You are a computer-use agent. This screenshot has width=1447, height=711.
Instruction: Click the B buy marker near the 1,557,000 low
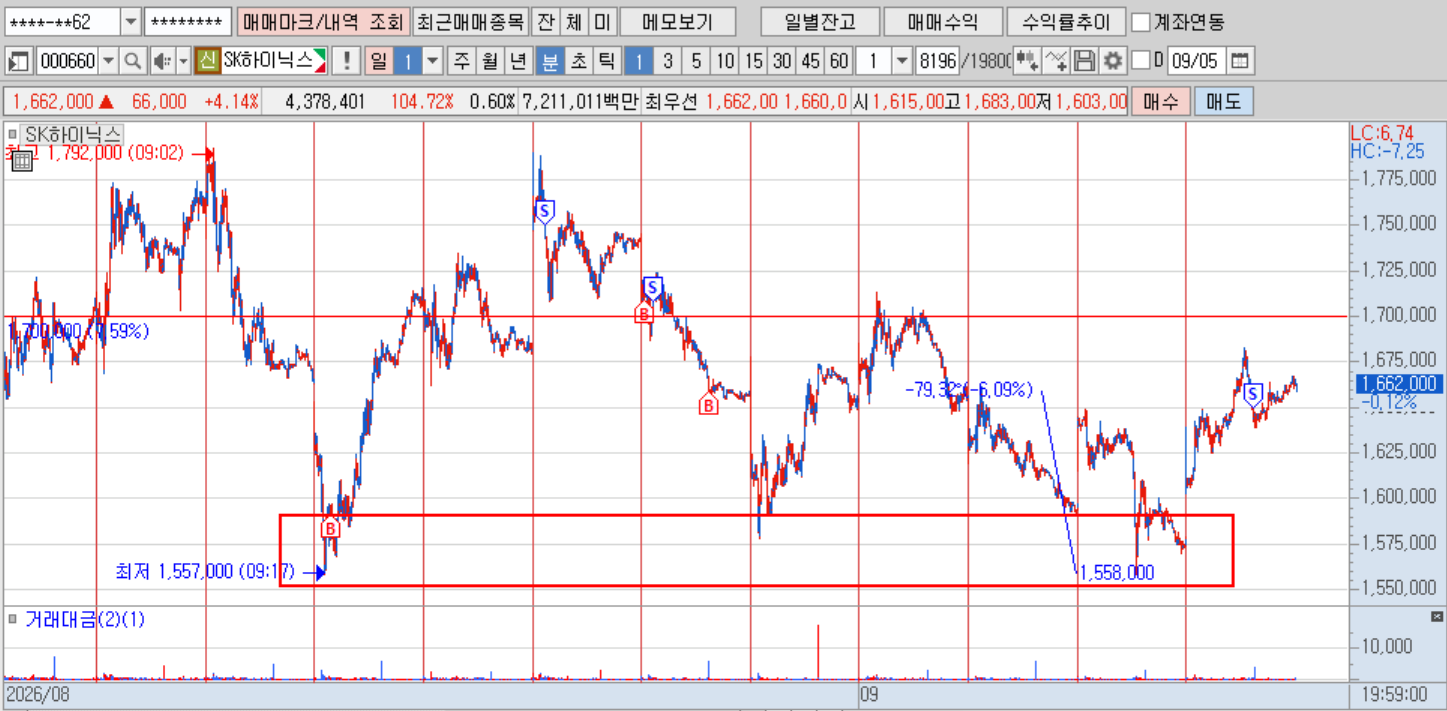tap(330, 528)
